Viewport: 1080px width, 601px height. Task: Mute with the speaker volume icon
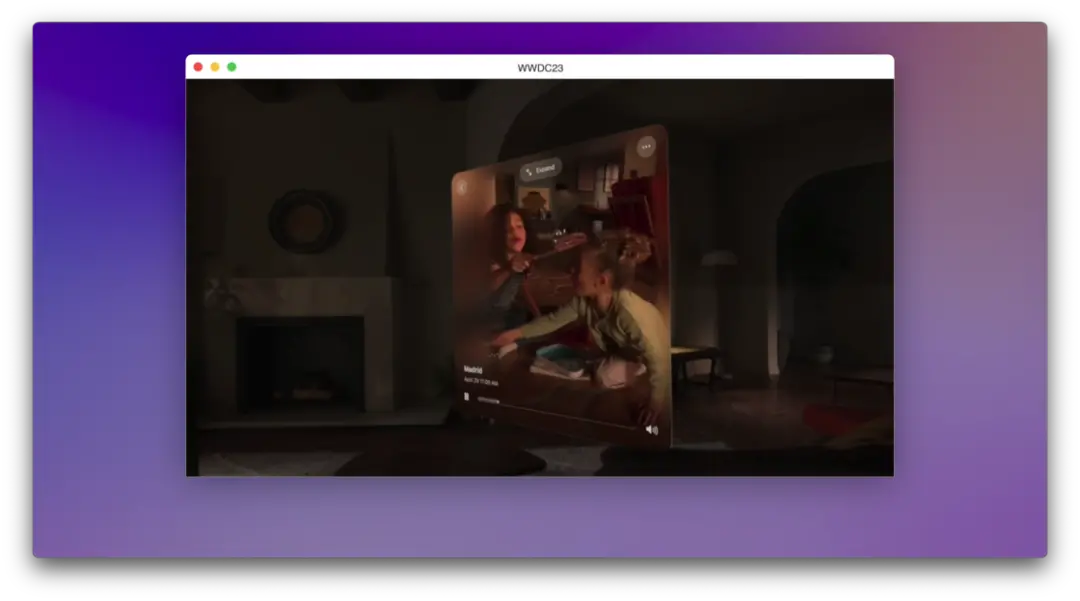(x=652, y=430)
